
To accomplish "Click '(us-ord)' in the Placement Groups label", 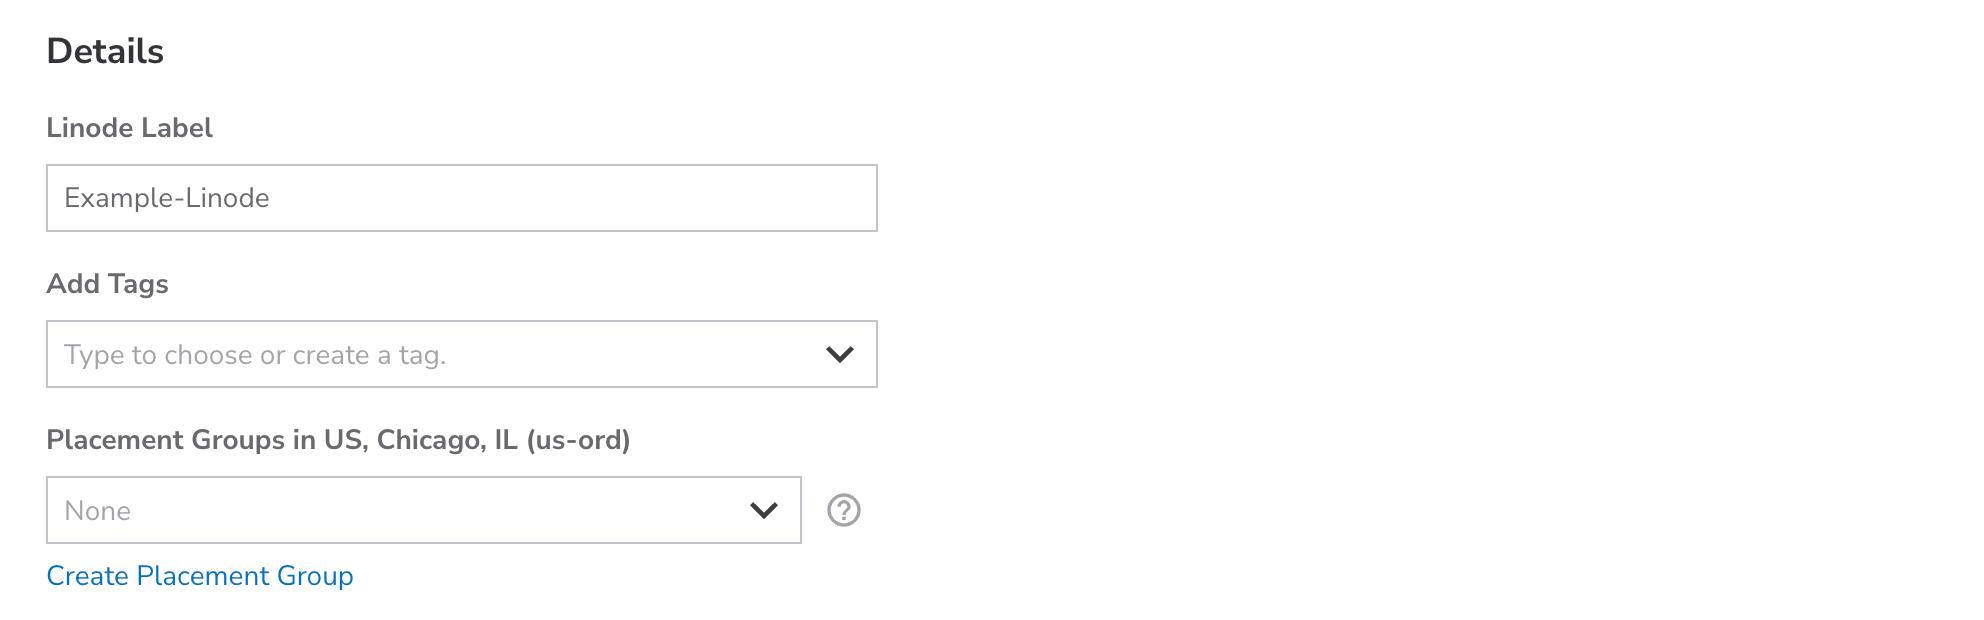I will (x=578, y=440).
